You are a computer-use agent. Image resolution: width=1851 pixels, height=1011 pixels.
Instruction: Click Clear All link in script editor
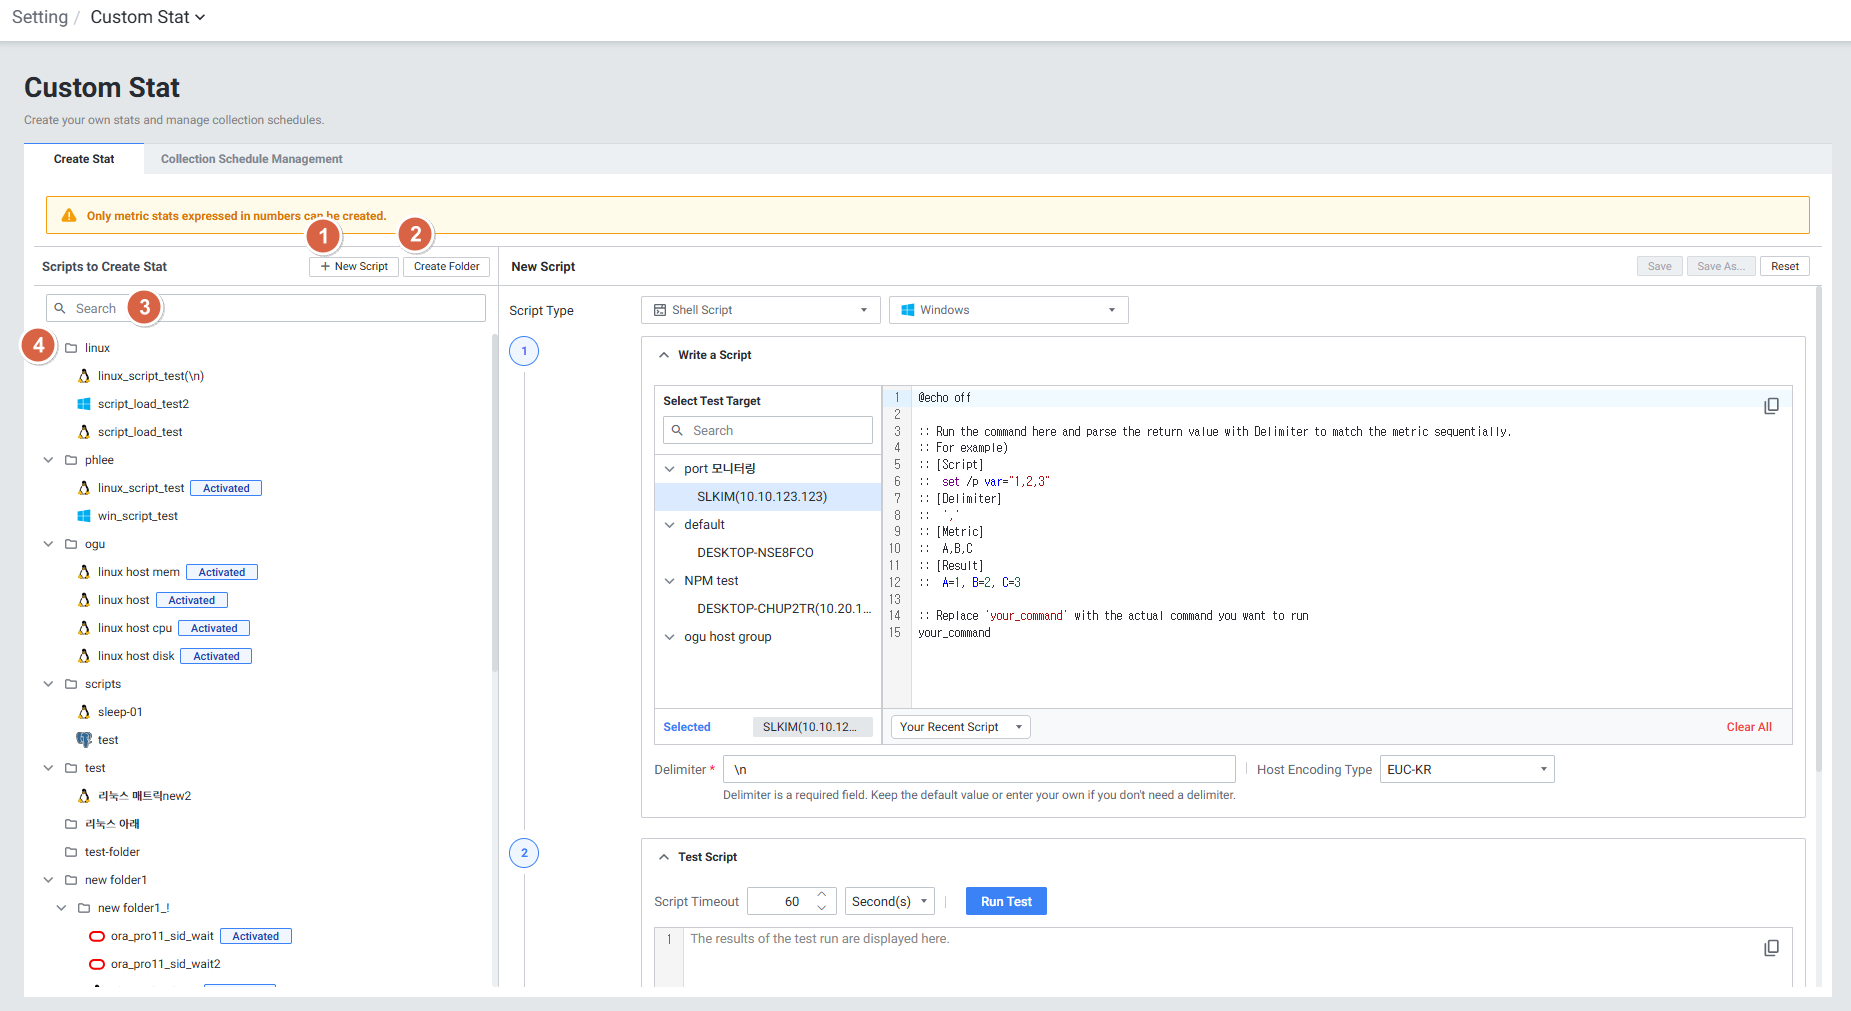click(x=1748, y=727)
